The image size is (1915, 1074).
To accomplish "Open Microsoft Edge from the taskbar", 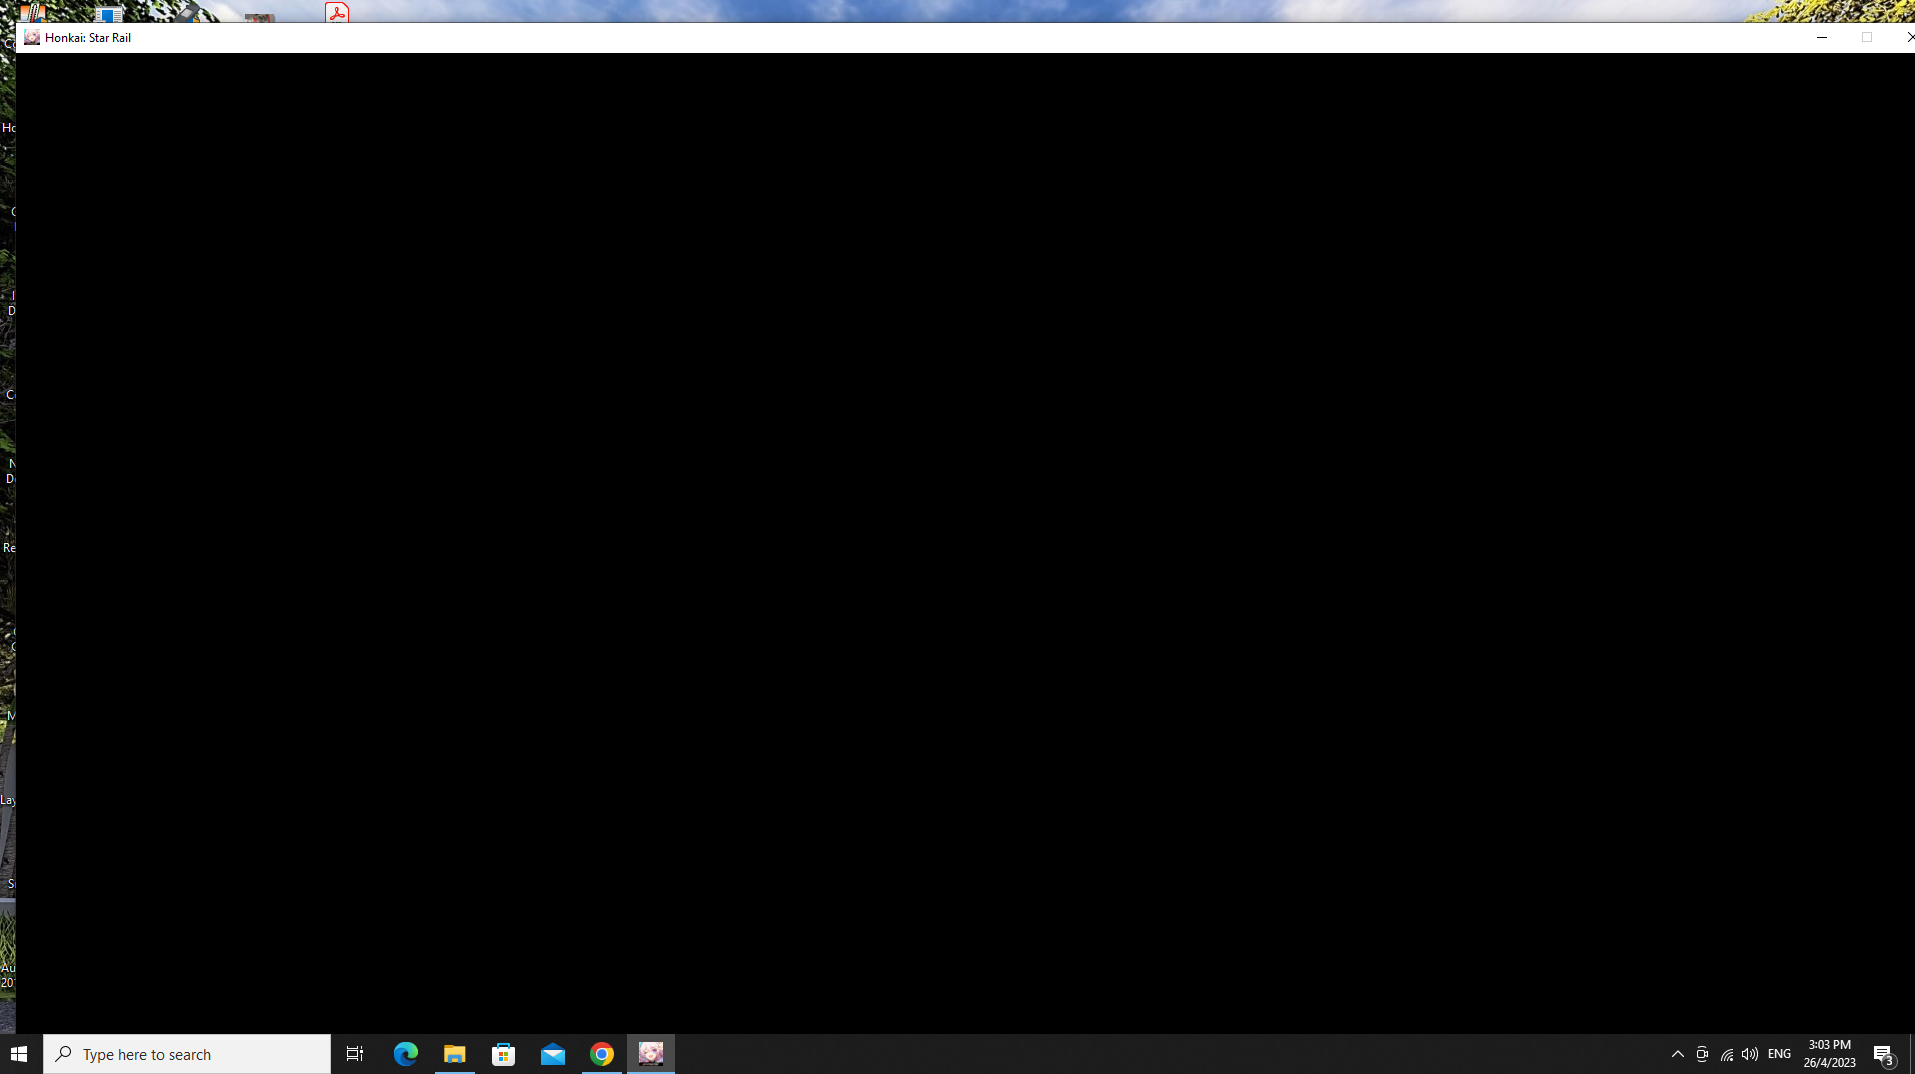I will point(404,1053).
